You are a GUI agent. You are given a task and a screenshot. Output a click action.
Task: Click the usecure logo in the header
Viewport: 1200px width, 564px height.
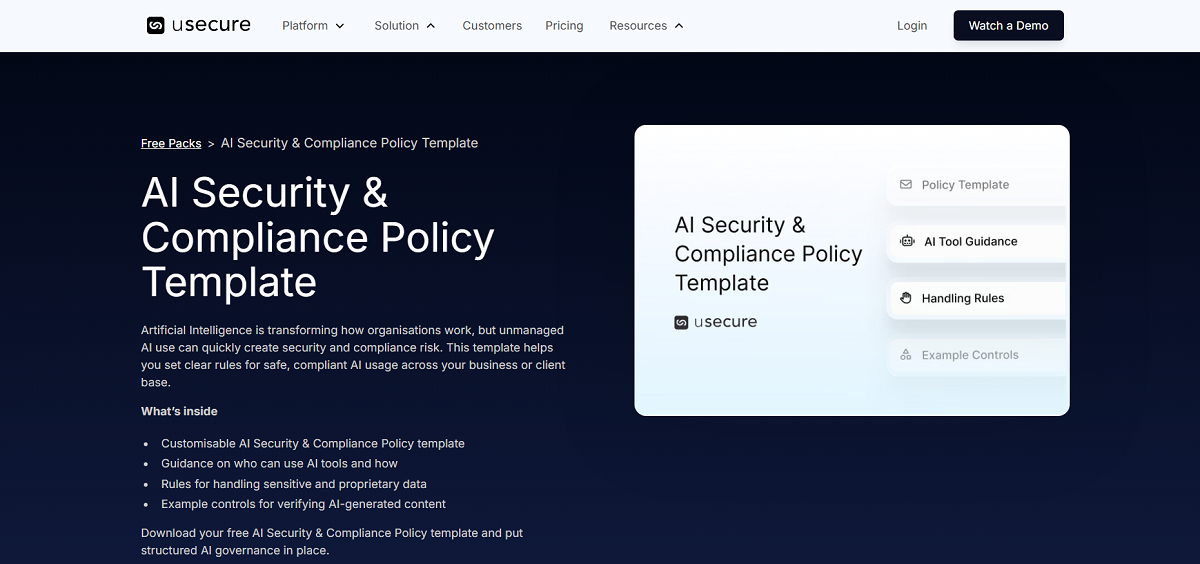tap(199, 25)
